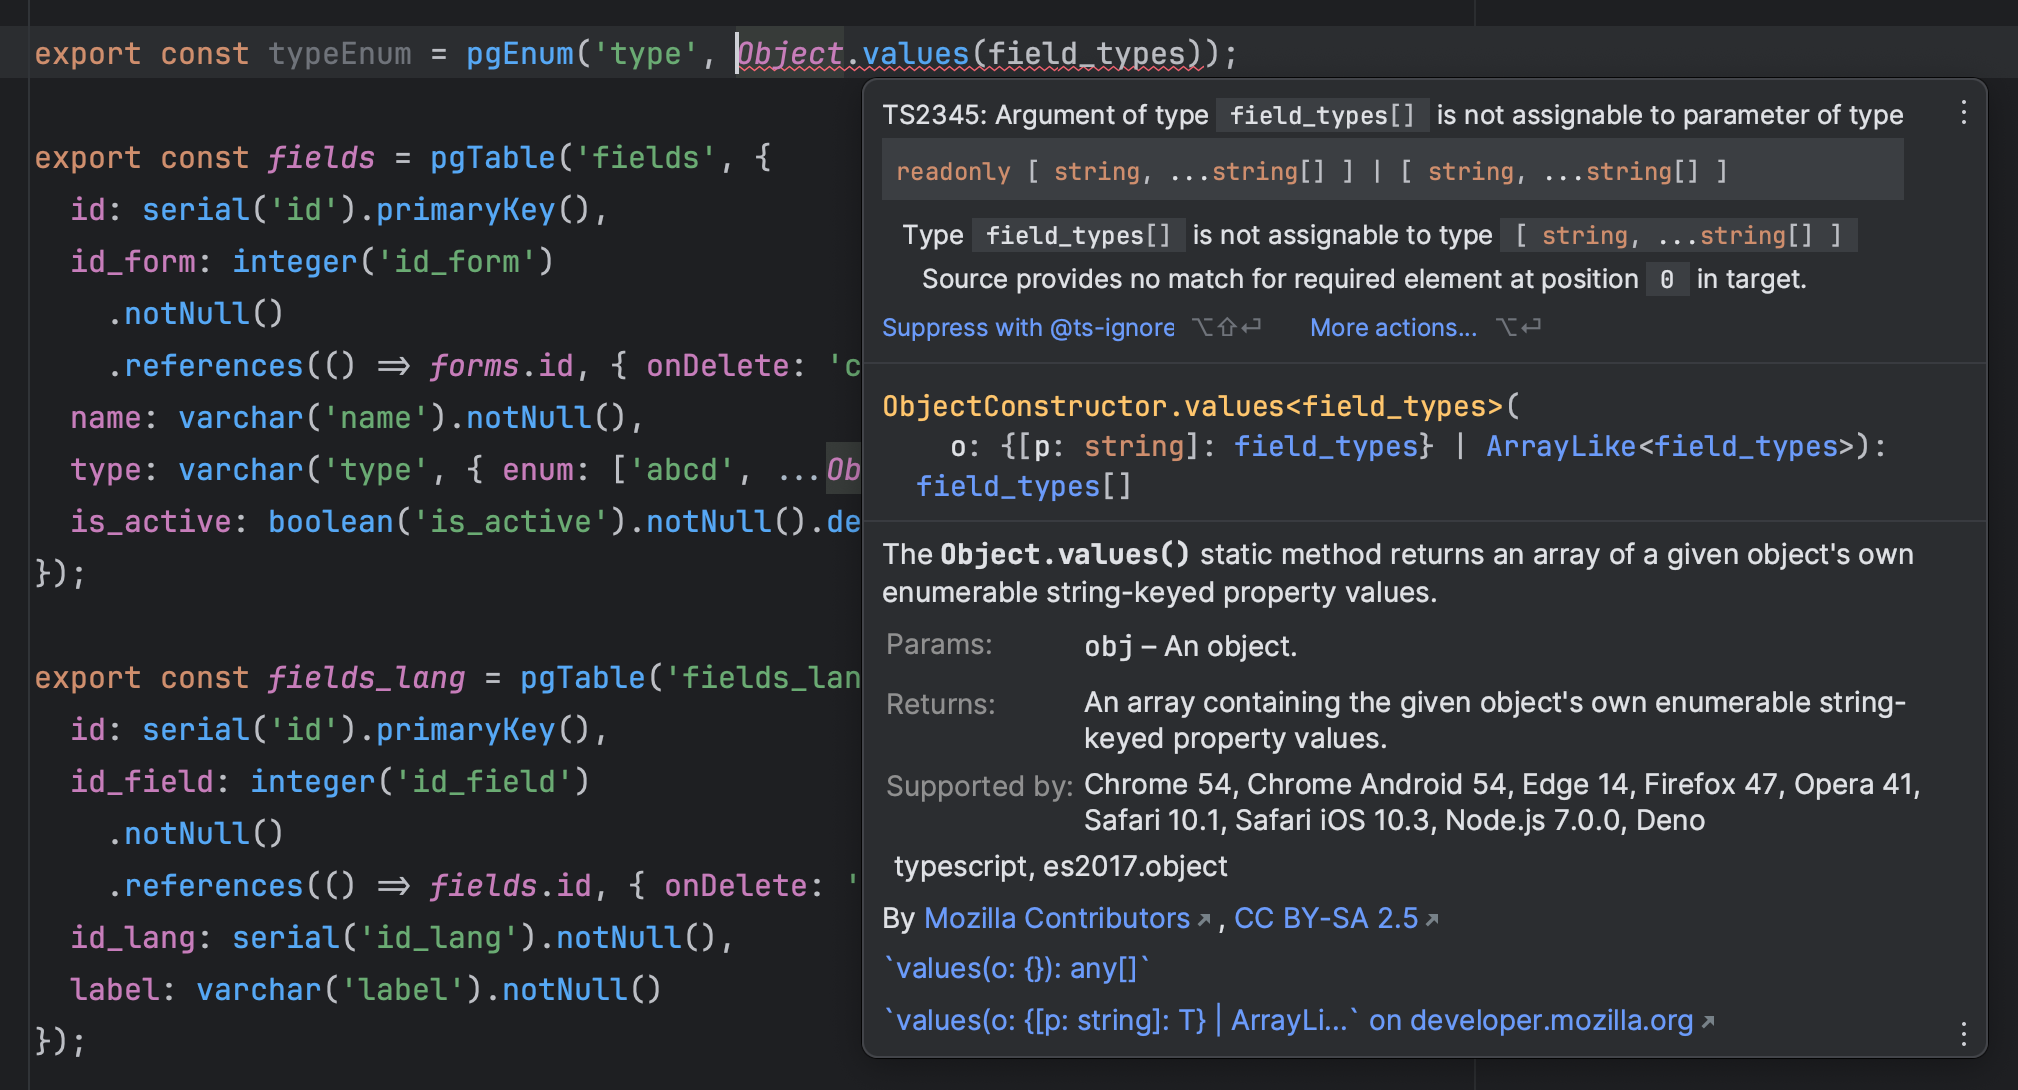Click the fields_lang table name
Viewport: 2018px width, 1090px height.
click(x=366, y=677)
